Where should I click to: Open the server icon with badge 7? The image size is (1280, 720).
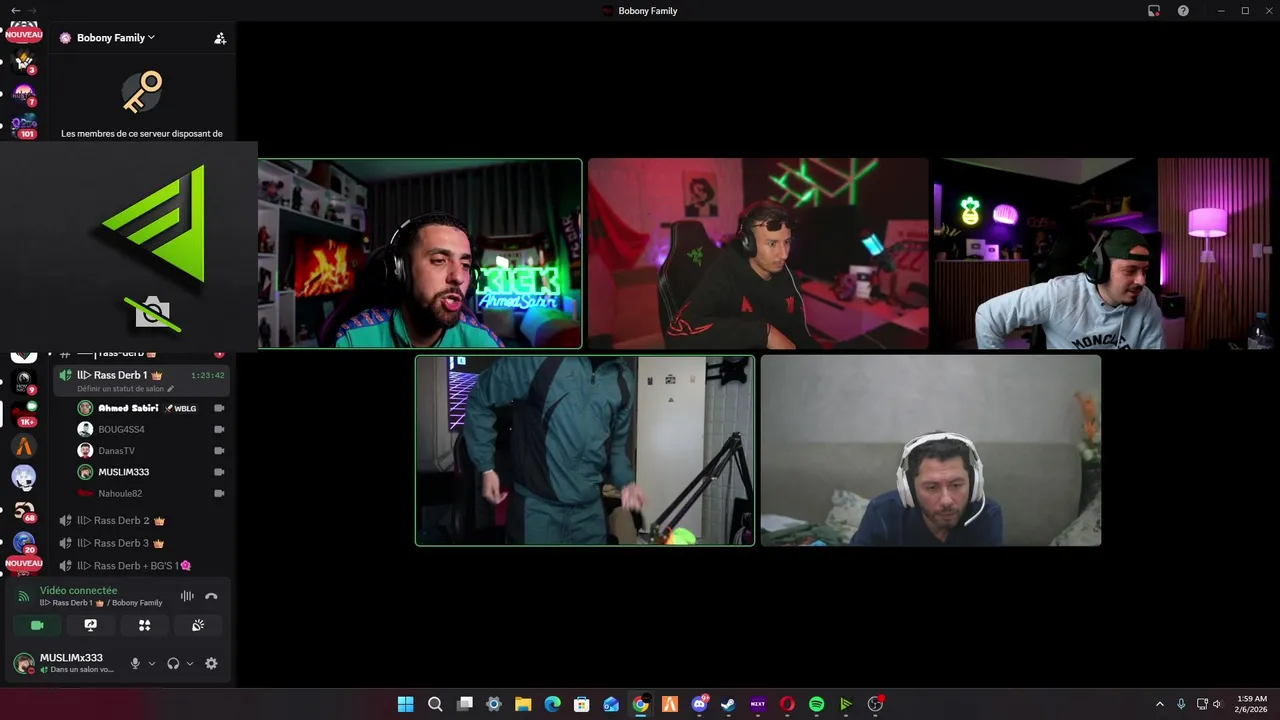point(24,94)
